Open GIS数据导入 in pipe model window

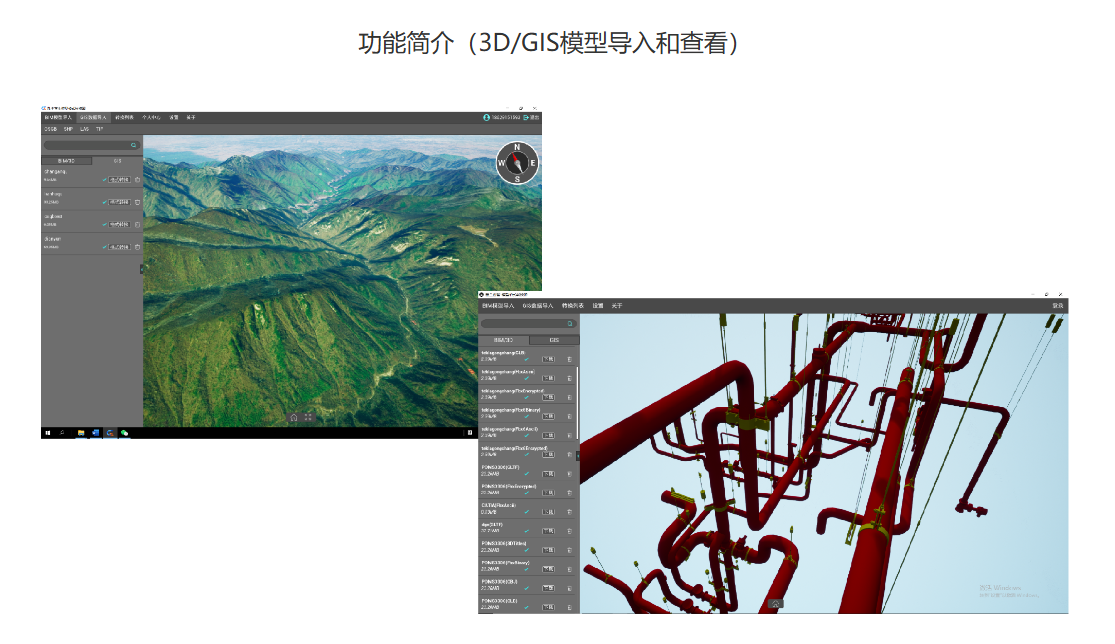tap(538, 306)
